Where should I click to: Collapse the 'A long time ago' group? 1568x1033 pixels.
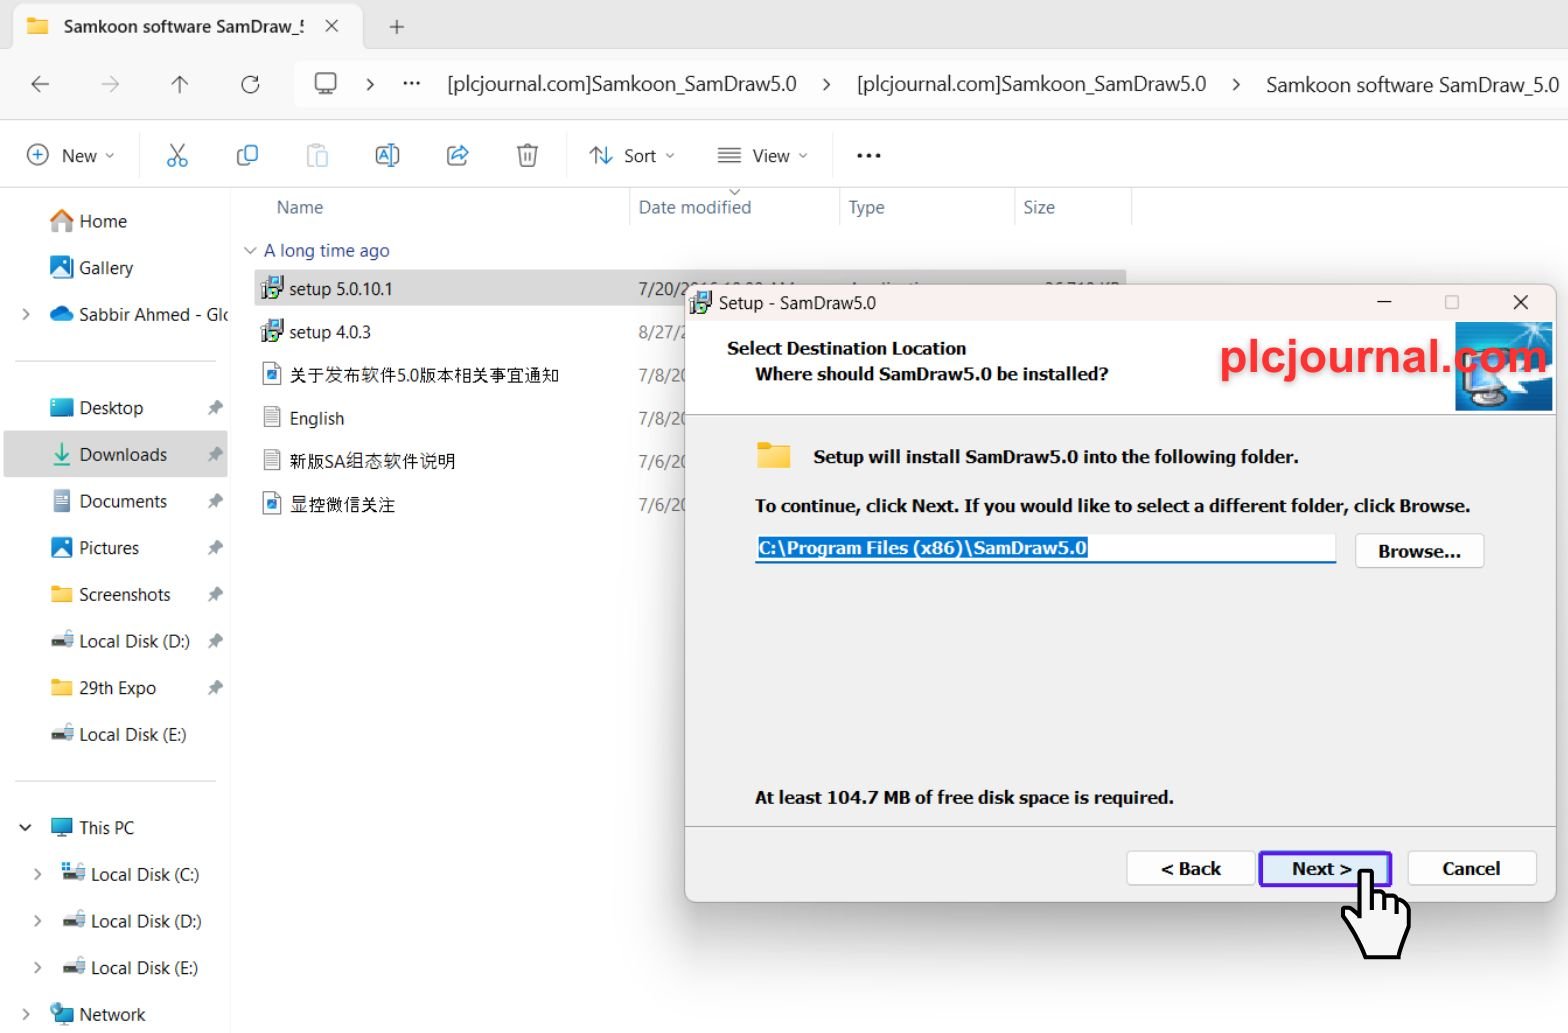click(250, 250)
